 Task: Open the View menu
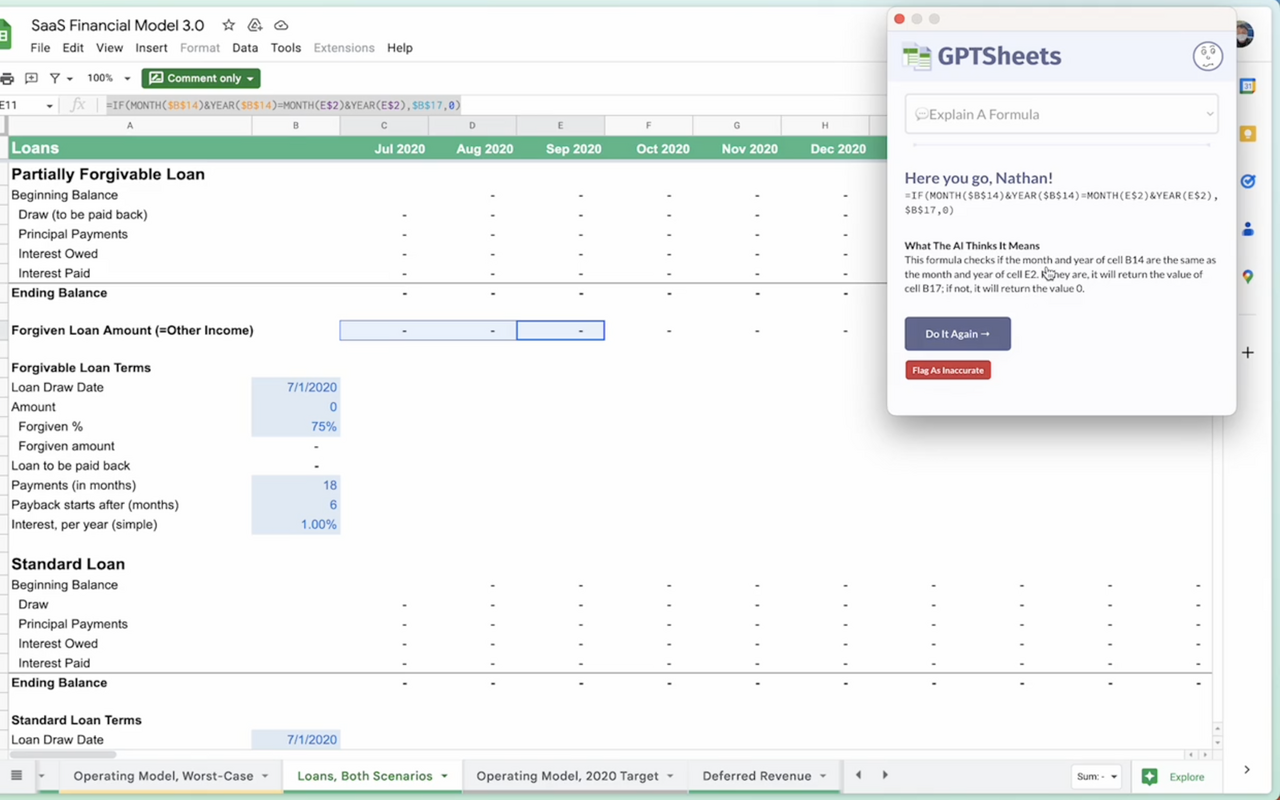tap(110, 47)
